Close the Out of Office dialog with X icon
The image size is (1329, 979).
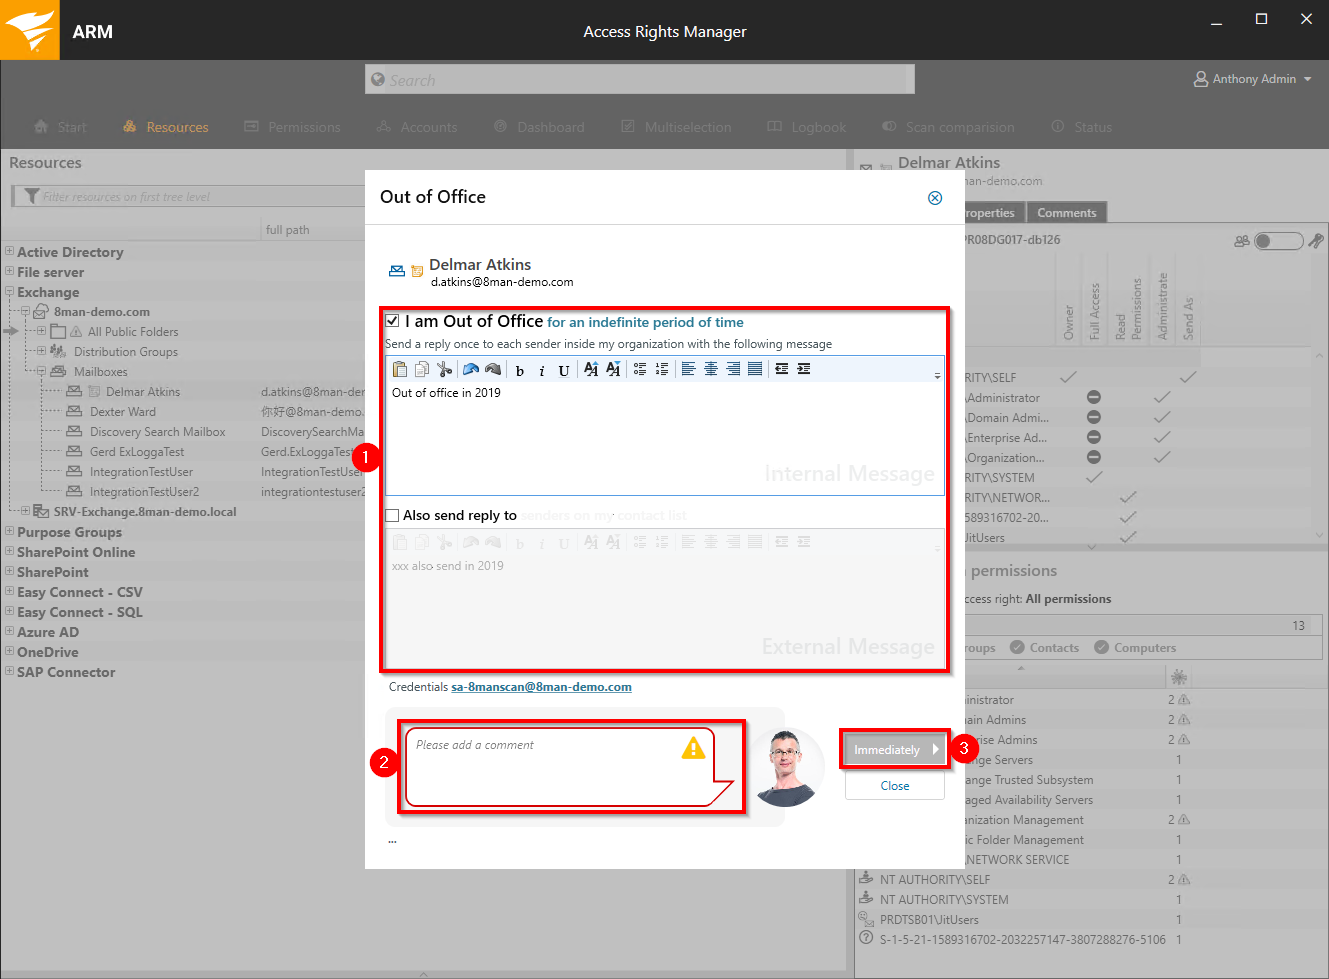[x=935, y=198]
